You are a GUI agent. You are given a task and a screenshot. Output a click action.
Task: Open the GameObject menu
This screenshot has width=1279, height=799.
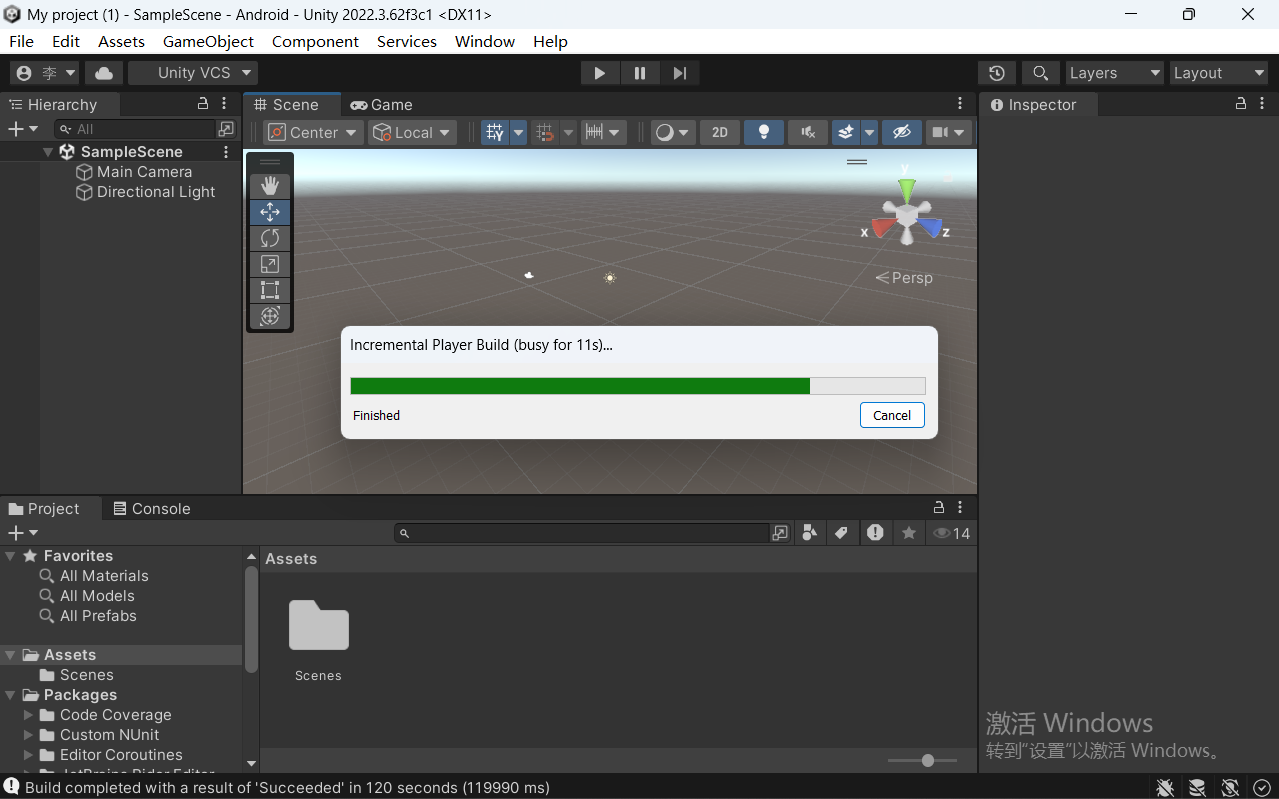click(x=208, y=41)
